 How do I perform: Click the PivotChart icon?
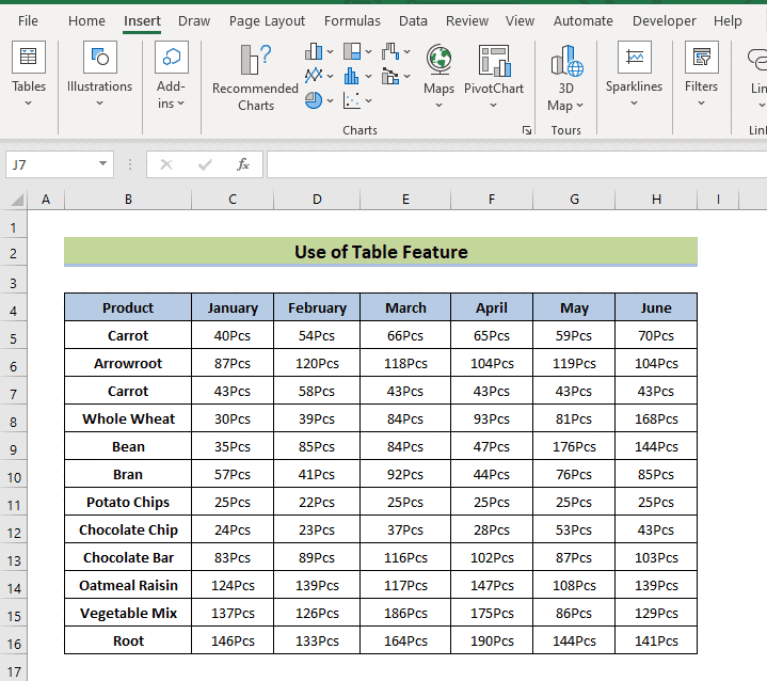tap(494, 61)
